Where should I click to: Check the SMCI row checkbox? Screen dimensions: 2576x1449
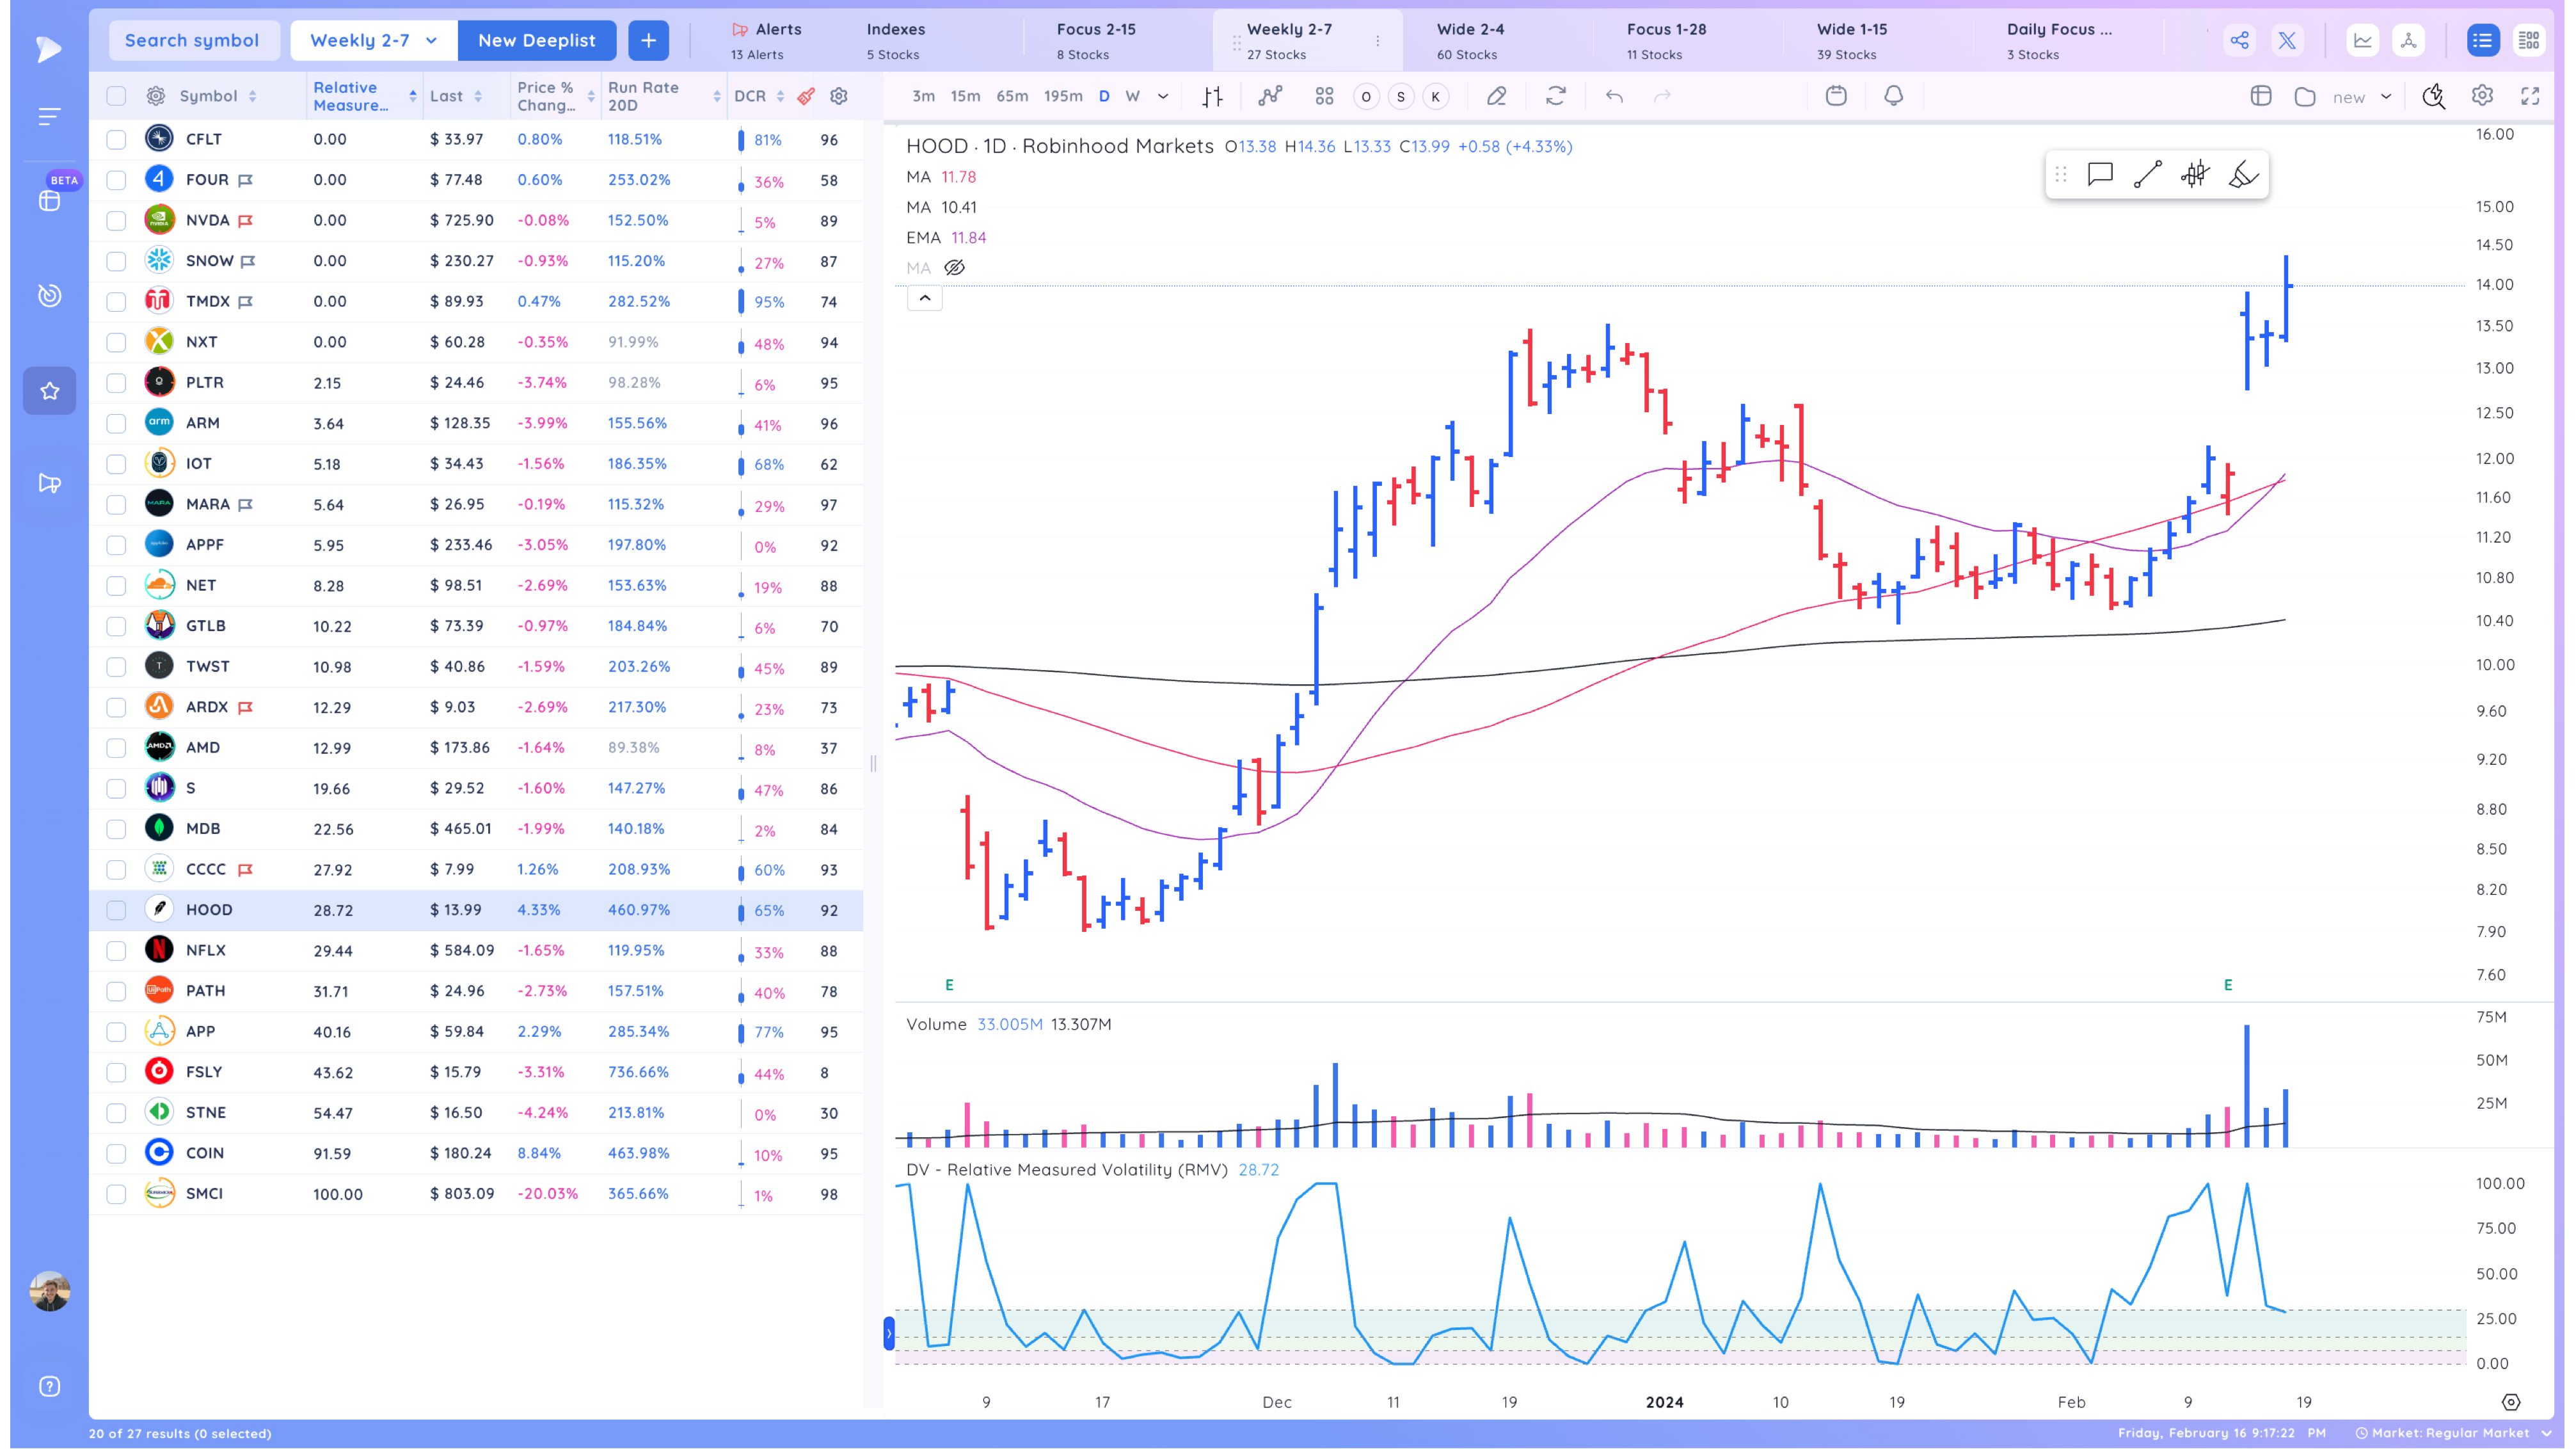point(117,1194)
